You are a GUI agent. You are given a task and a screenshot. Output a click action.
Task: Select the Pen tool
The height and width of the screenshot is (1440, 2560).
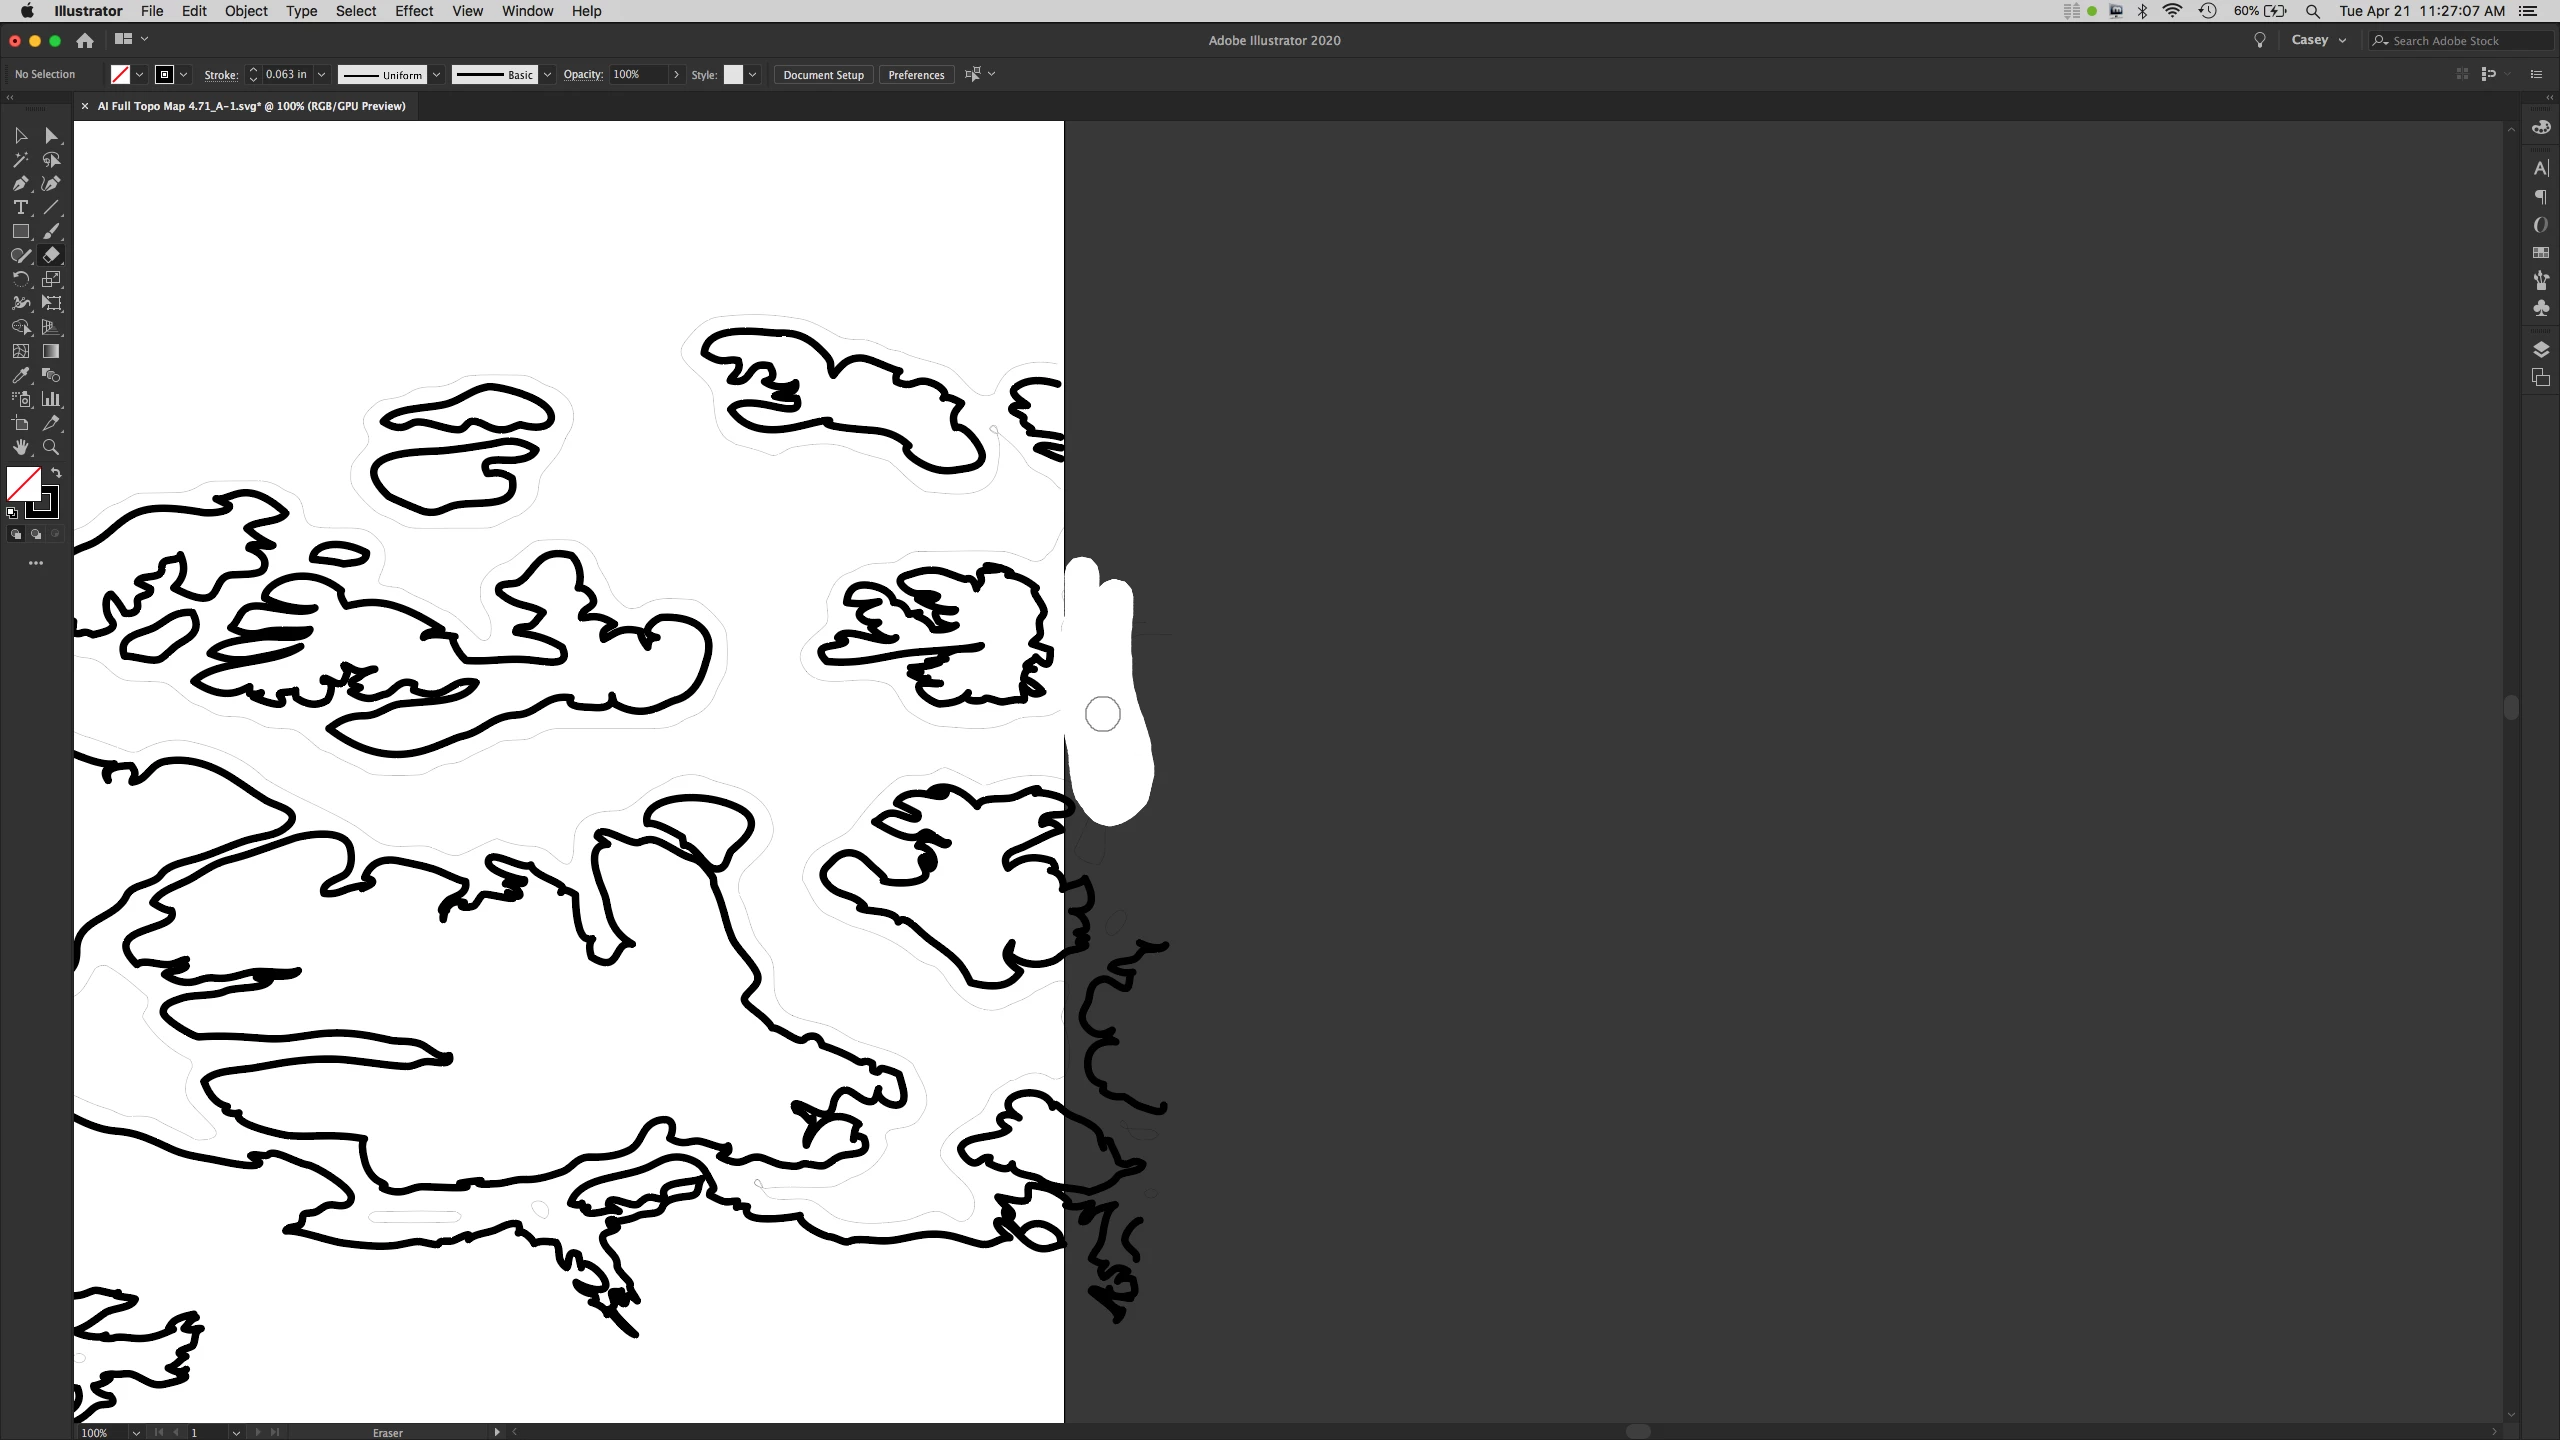click(20, 183)
